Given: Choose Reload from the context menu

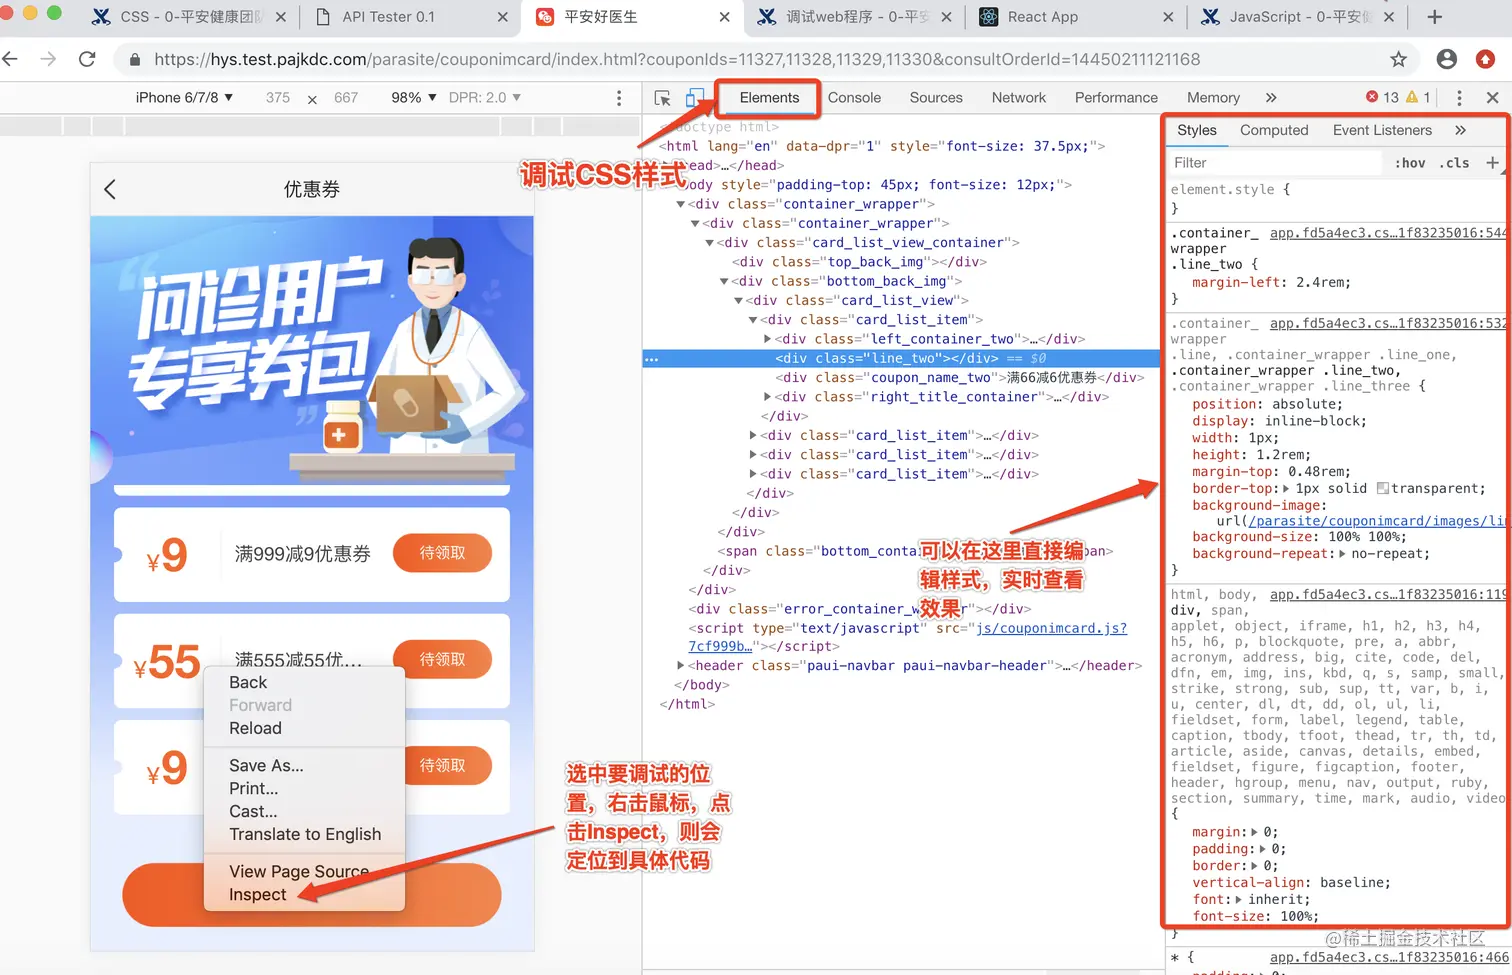Looking at the screenshot, I should coord(255,728).
